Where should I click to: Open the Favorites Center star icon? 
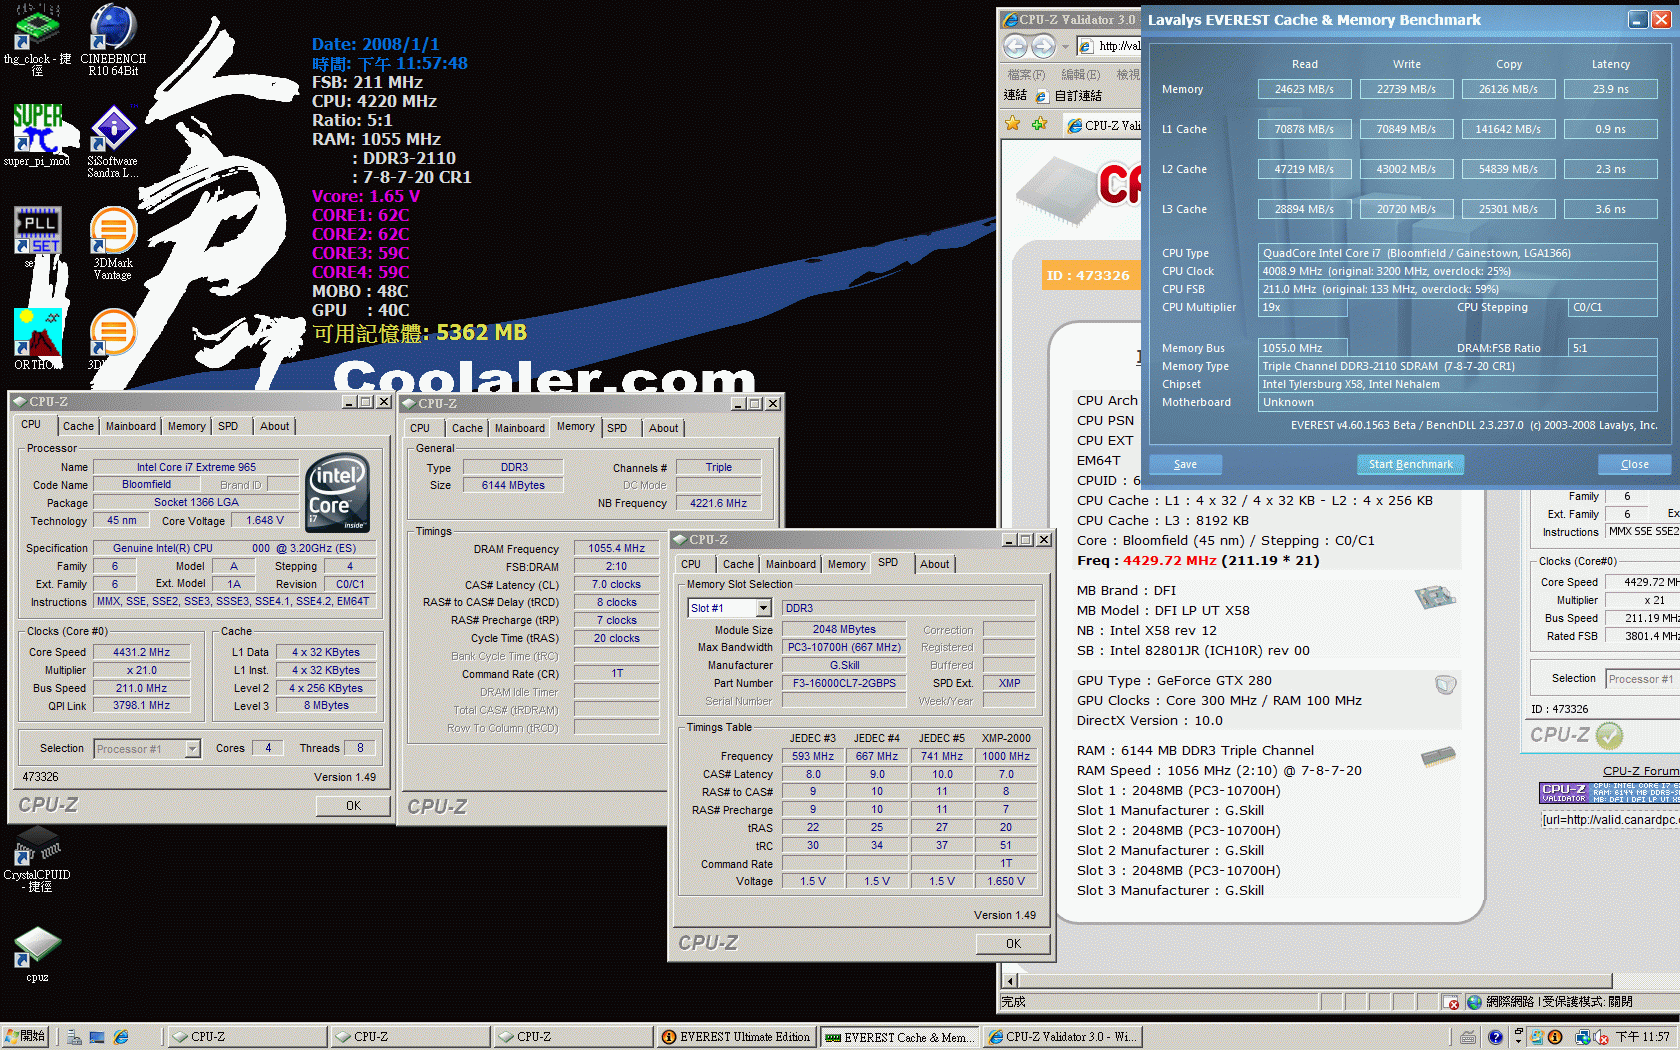1013,123
